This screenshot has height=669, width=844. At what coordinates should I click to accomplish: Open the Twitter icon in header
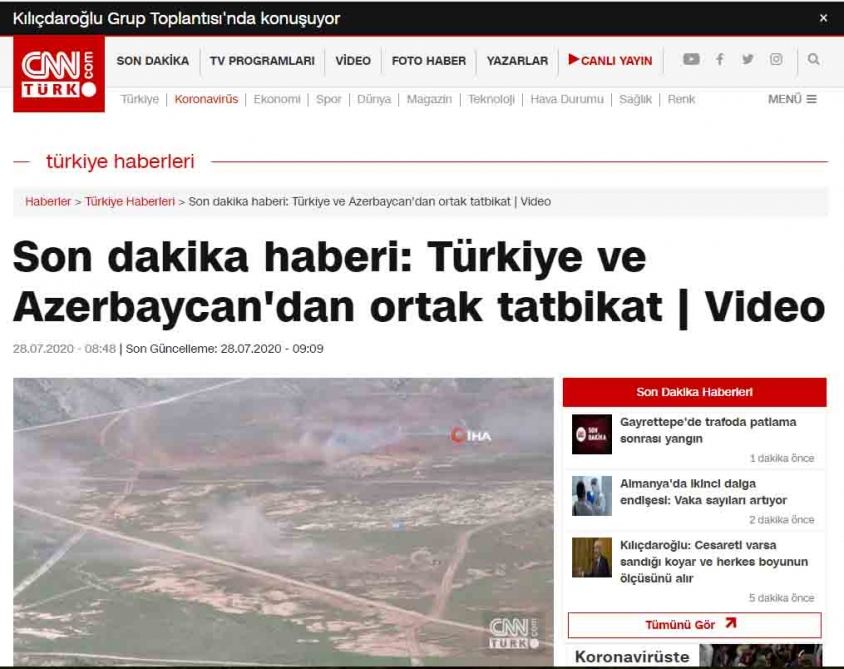[x=748, y=59]
